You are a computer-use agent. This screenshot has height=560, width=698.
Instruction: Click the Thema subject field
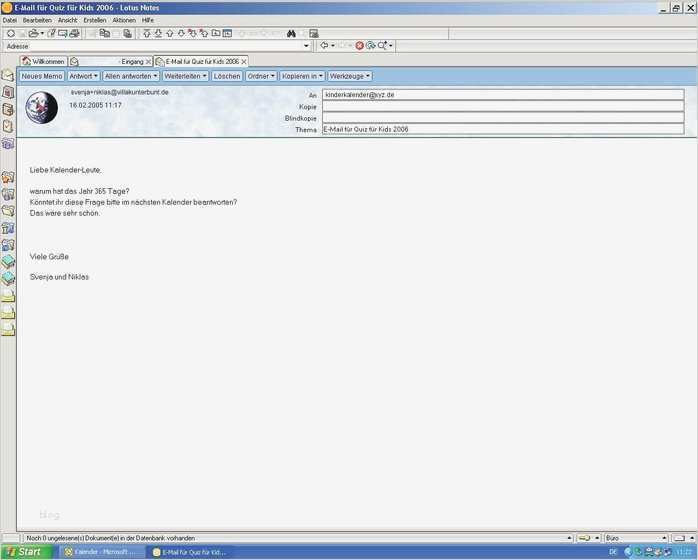(503, 129)
